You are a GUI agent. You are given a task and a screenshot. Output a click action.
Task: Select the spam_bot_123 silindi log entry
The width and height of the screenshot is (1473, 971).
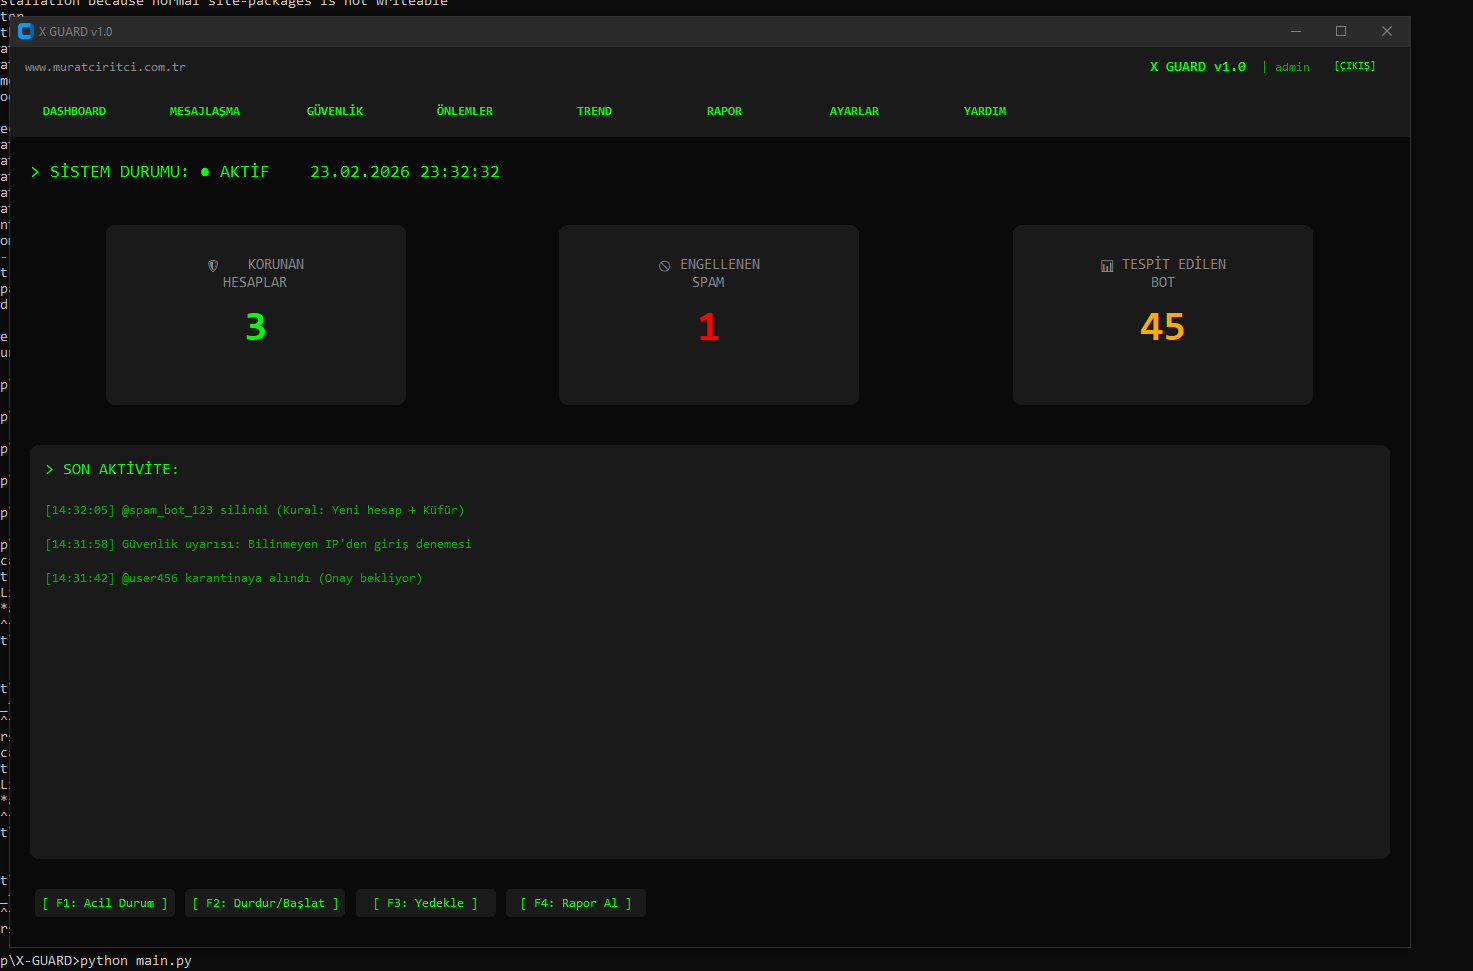pyautogui.click(x=255, y=510)
